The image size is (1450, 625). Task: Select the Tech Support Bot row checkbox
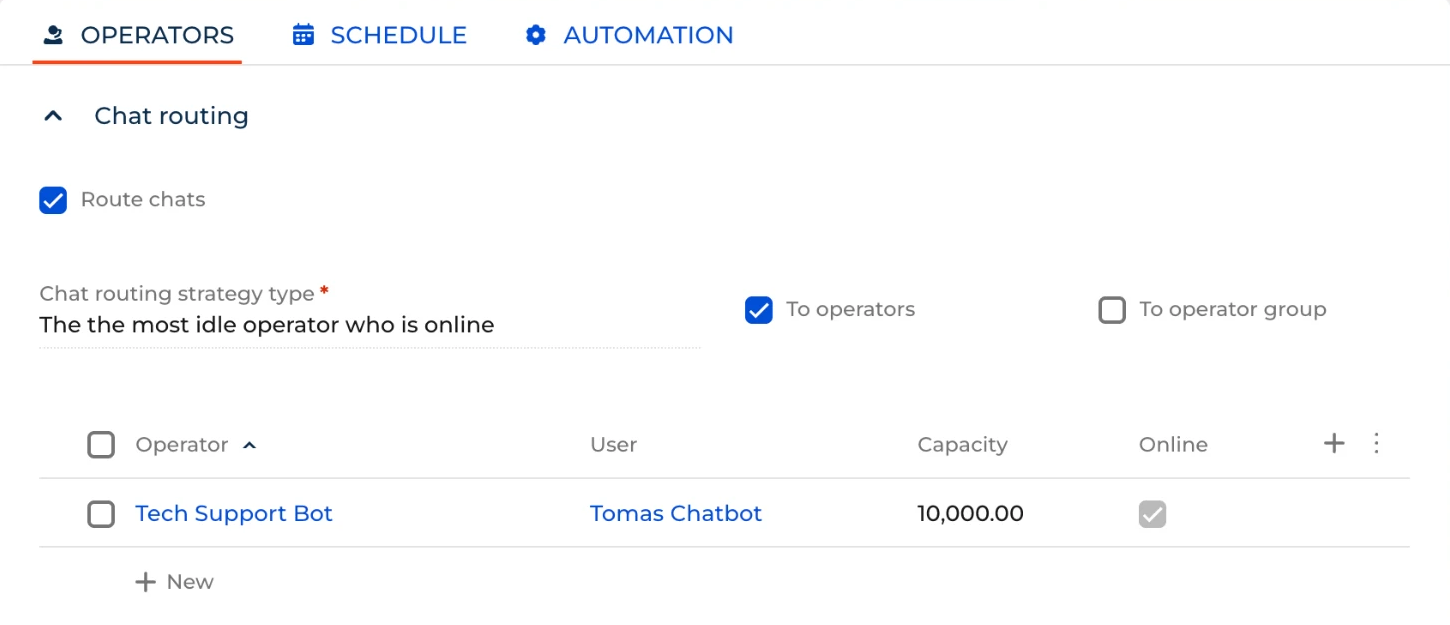point(101,514)
